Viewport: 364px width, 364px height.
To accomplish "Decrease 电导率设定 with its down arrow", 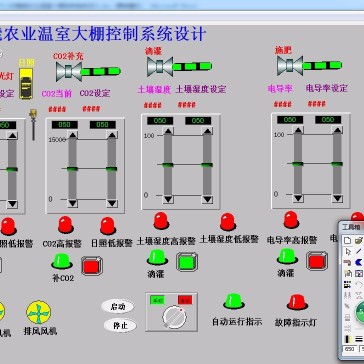I will (337, 198).
